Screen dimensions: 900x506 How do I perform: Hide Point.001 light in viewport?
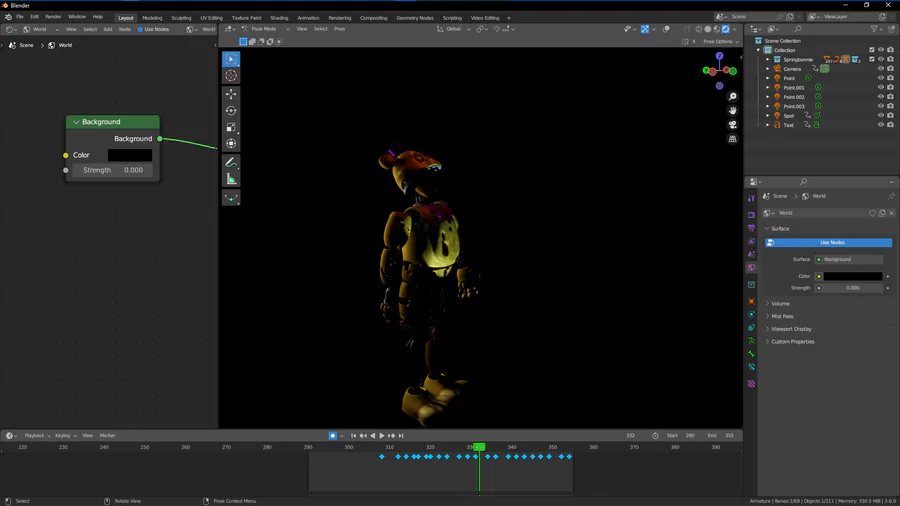880,87
